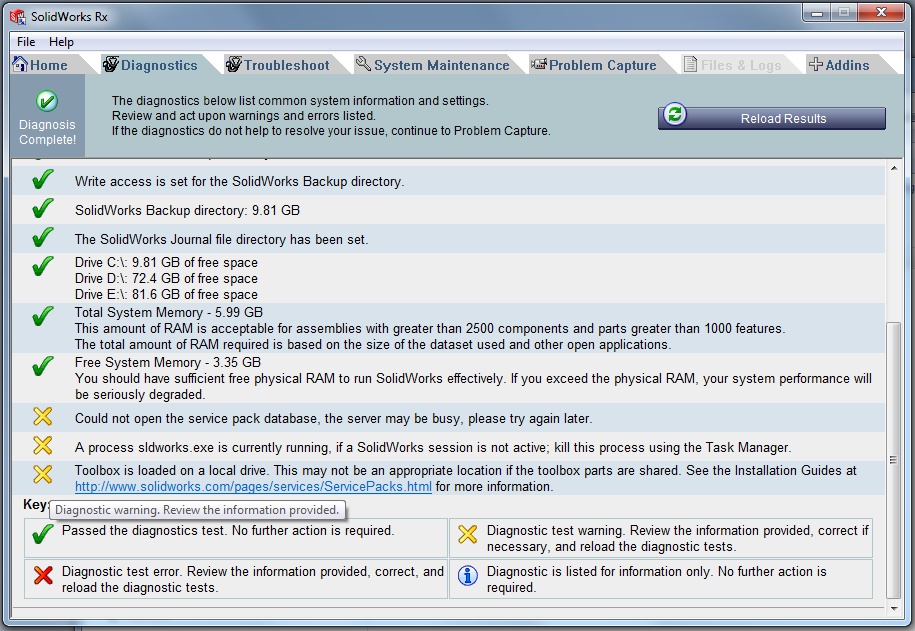This screenshot has width=915, height=631.
Task: Click the document icon on Files & Logs tab
Action: pyautogui.click(x=690, y=64)
